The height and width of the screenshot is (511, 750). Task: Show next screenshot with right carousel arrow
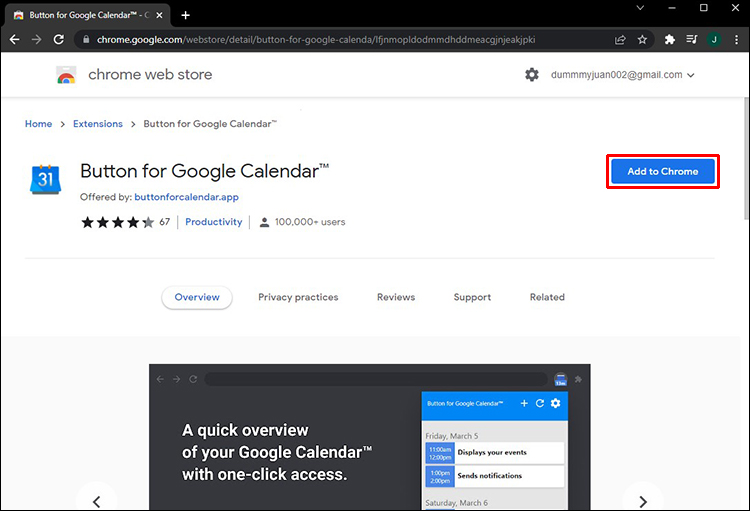coord(642,500)
